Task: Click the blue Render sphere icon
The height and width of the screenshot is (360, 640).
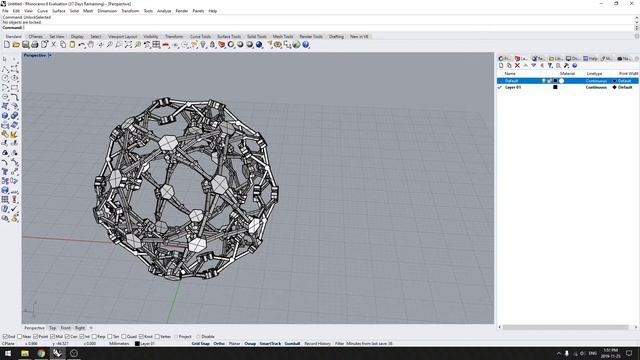Action: click(259, 45)
